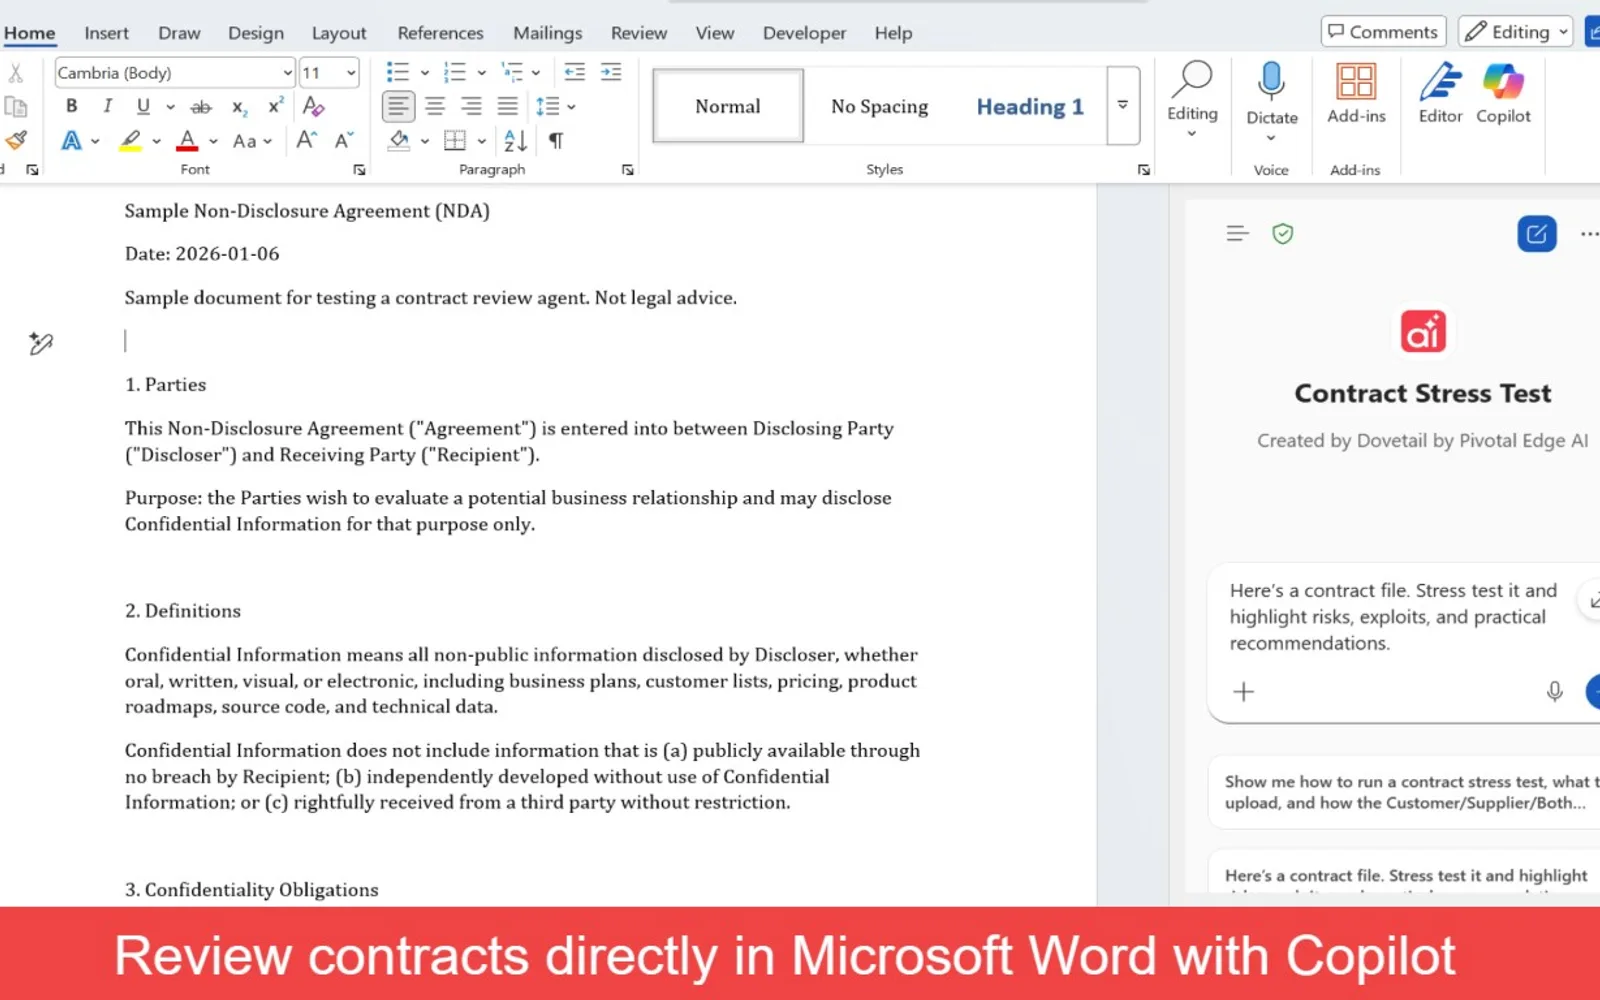The height and width of the screenshot is (1000, 1600).
Task: Click microphone in Copilot prompt box
Action: 1554,691
